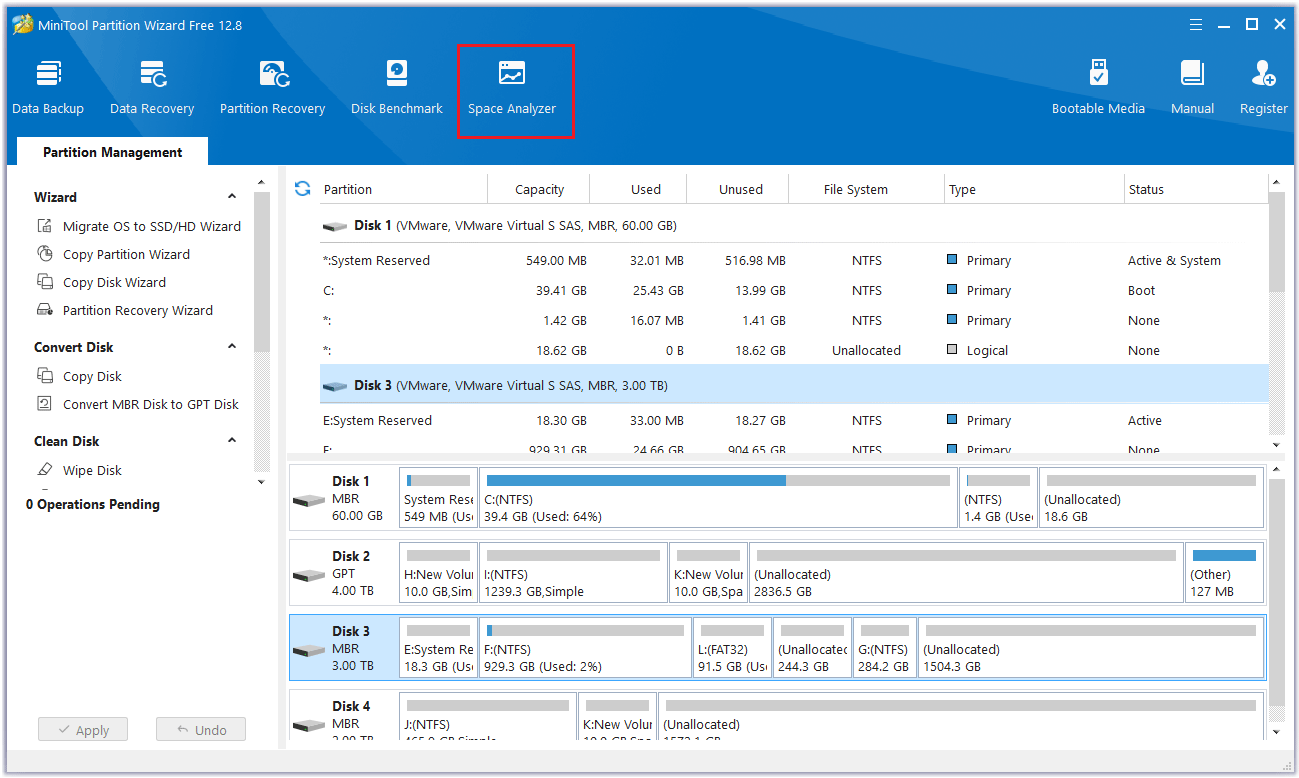Select the Disk 1 header row in table
The width and height of the screenshot is (1299, 778).
tap(794, 226)
